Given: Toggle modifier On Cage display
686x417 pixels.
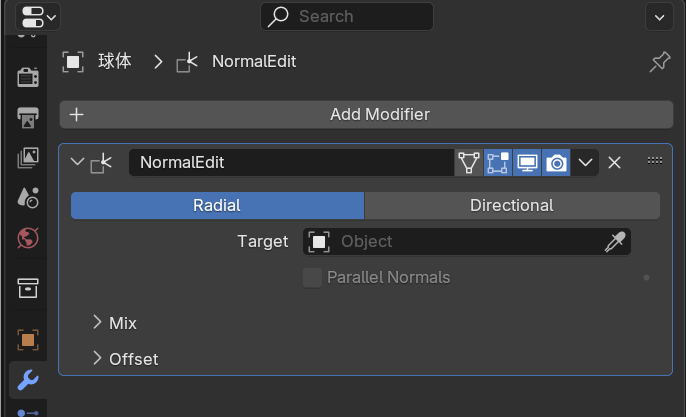Looking at the screenshot, I should 469,162.
